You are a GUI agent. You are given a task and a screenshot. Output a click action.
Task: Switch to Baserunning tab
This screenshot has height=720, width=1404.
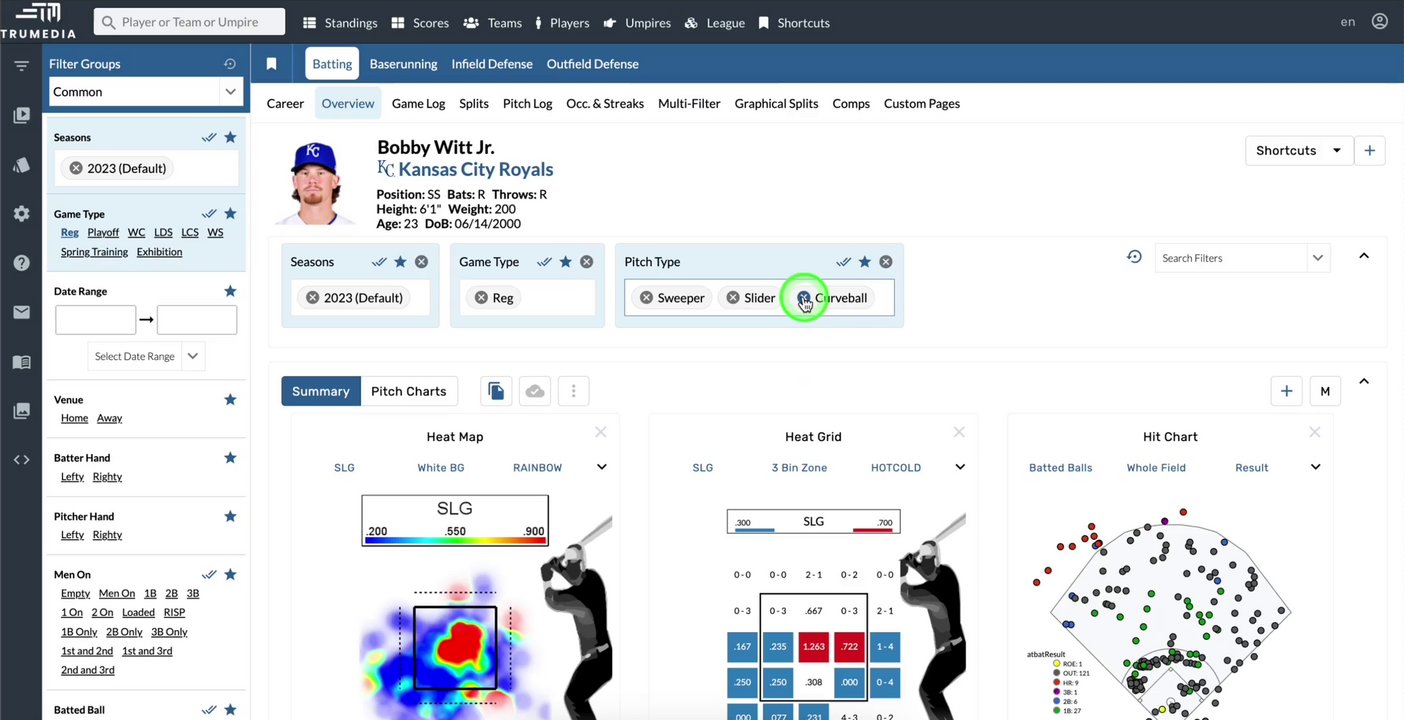click(x=403, y=64)
